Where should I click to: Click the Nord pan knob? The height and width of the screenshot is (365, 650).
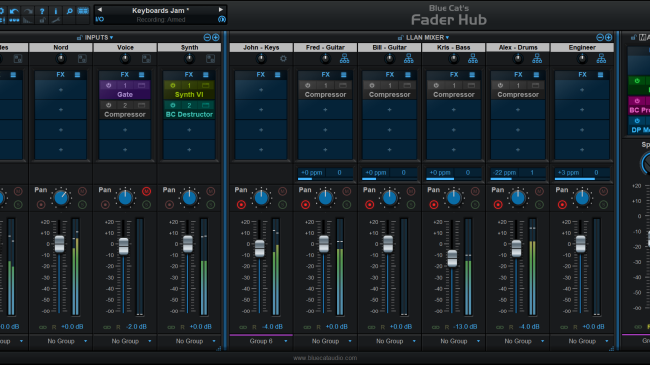point(61,198)
